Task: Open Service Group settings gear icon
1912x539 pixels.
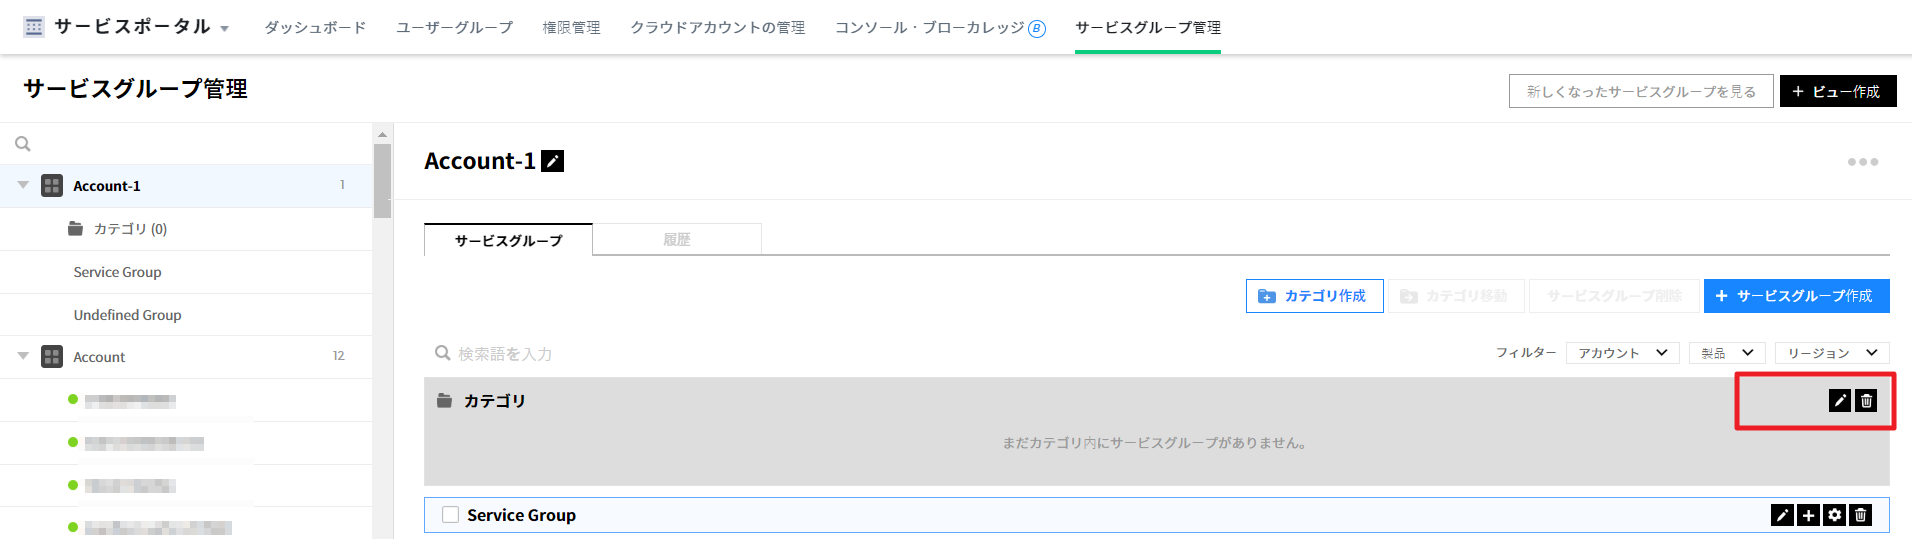Action: pos(1834,515)
